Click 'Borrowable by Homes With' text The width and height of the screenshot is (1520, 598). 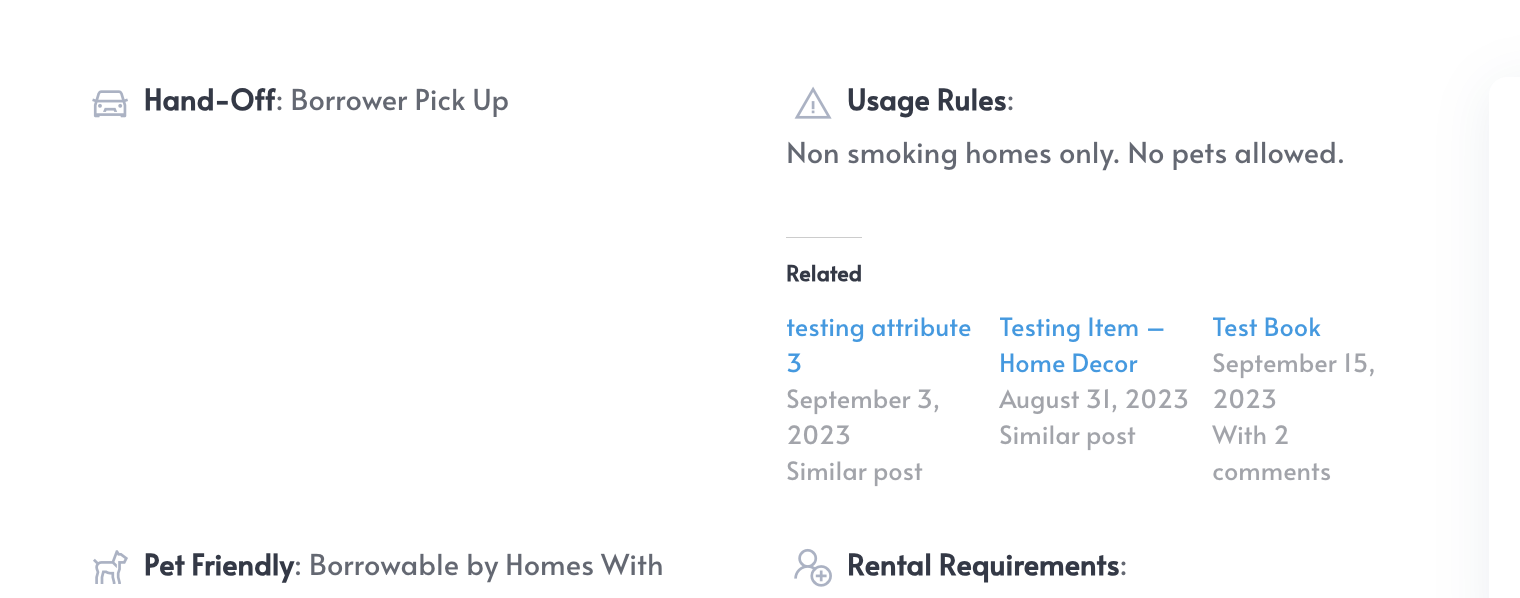click(x=486, y=566)
